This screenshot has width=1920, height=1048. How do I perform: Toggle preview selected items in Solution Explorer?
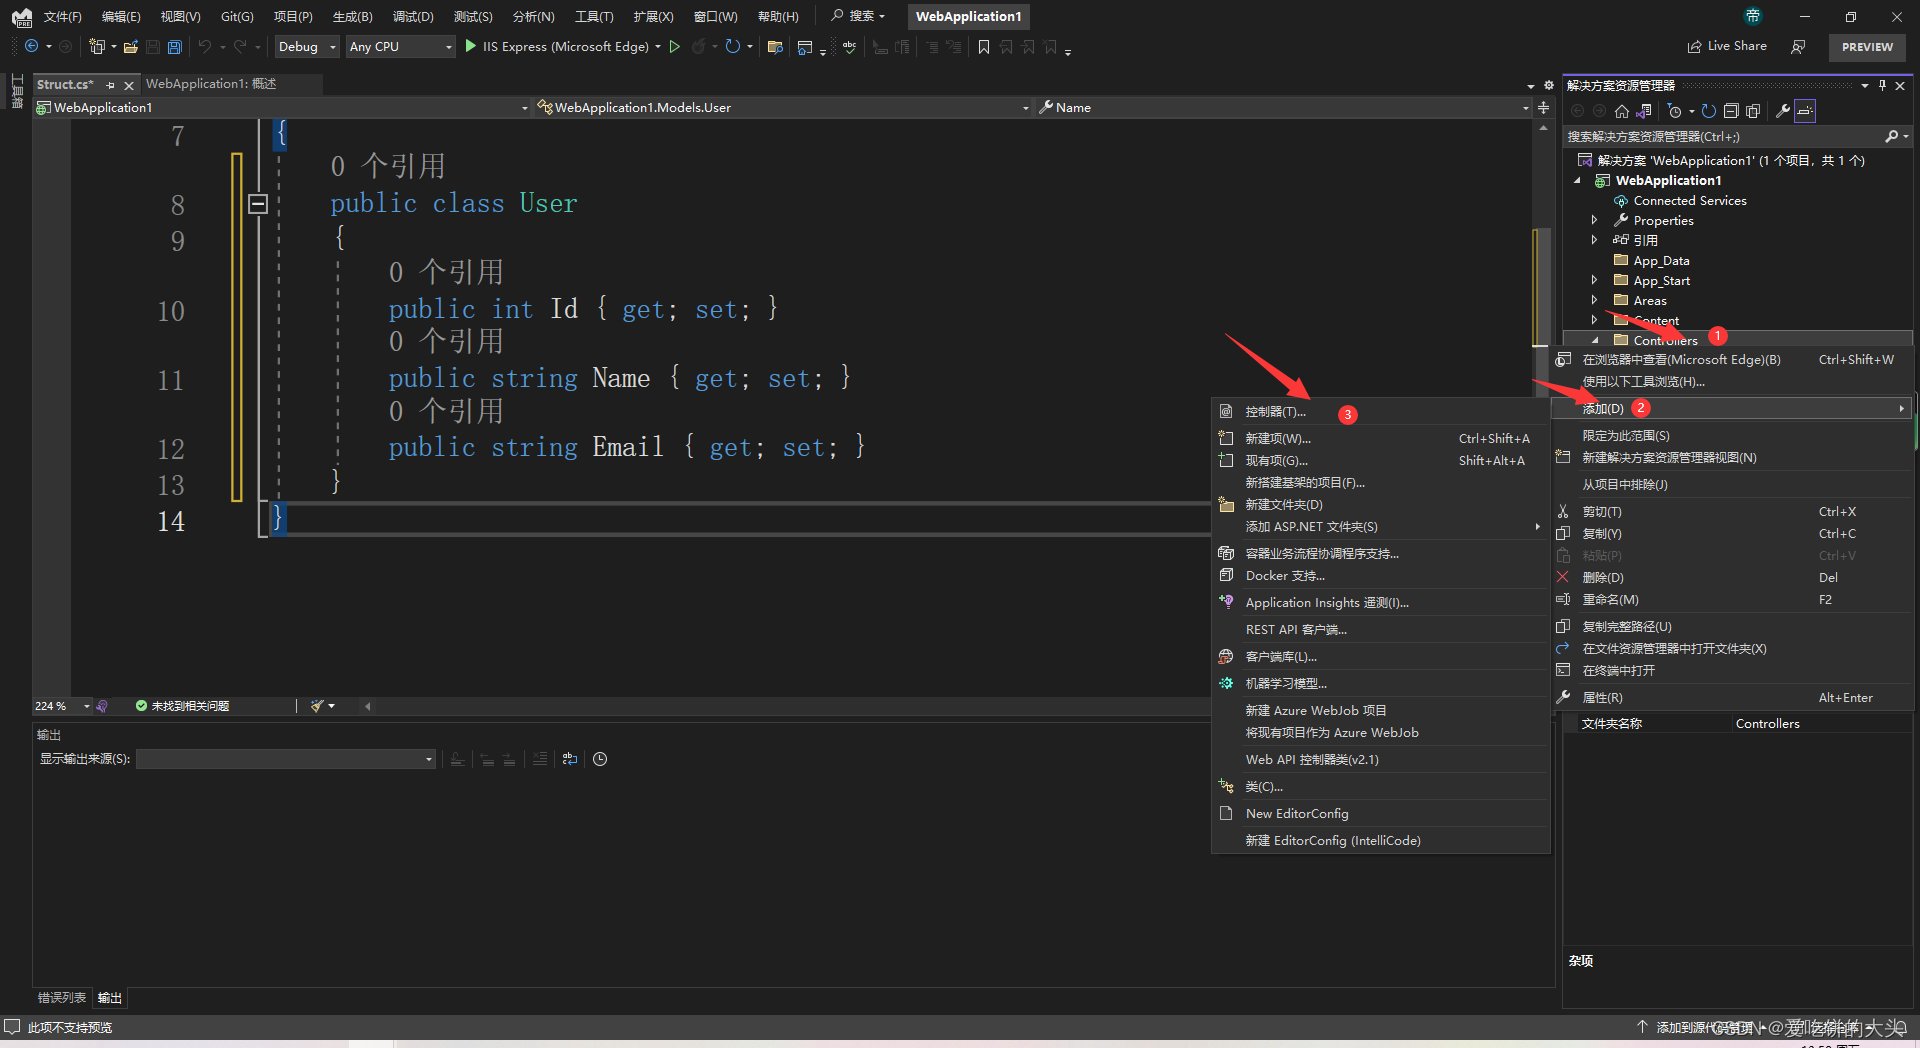click(1805, 111)
